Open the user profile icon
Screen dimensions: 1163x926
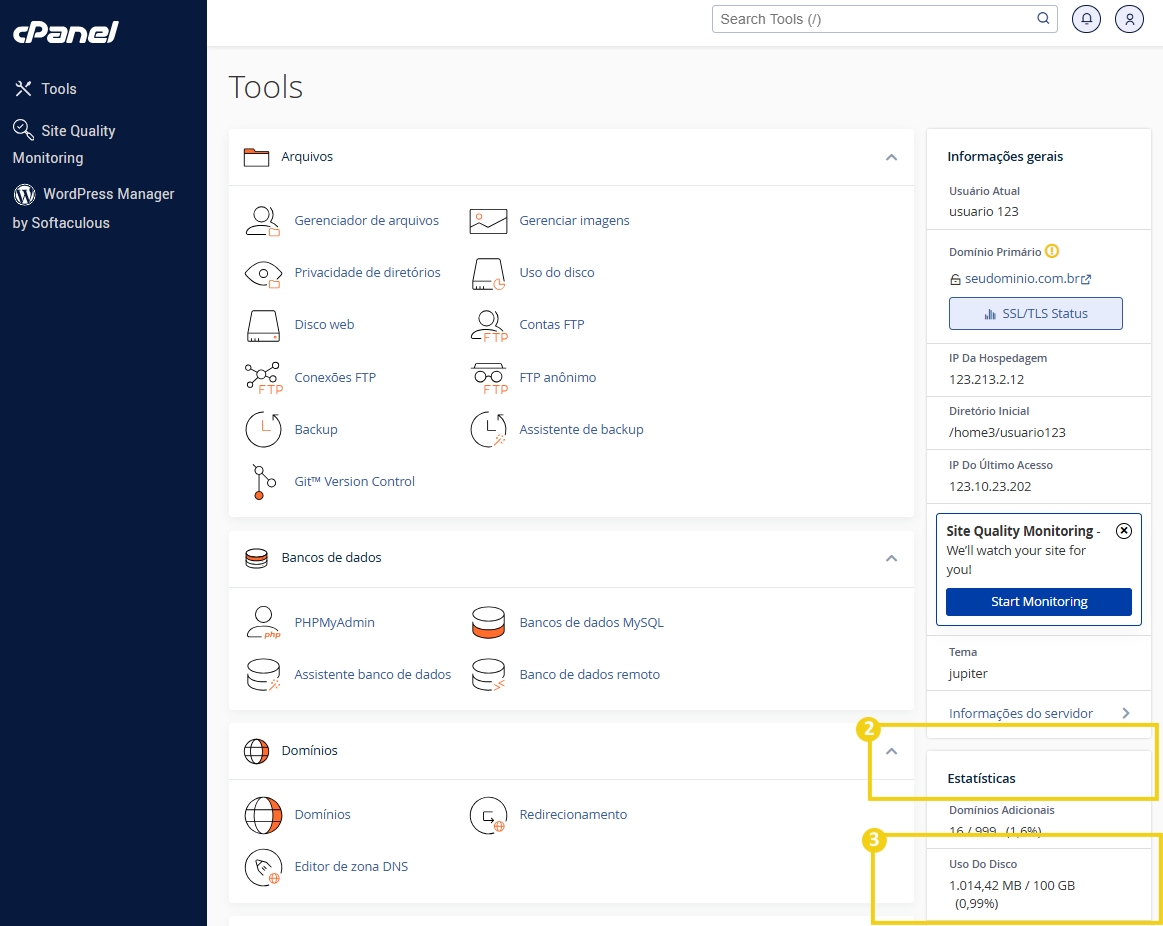(1129, 18)
